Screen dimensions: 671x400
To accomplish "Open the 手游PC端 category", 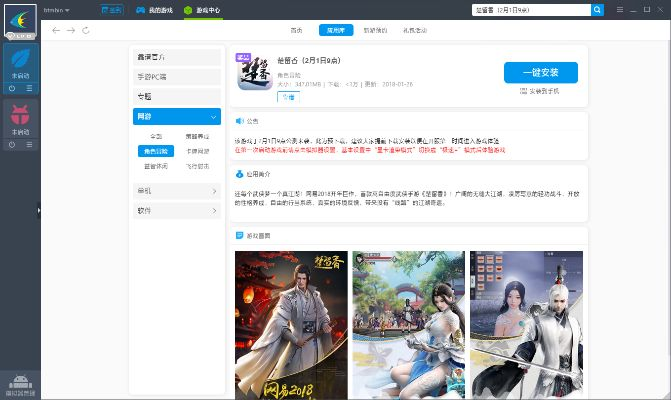I will [177, 77].
